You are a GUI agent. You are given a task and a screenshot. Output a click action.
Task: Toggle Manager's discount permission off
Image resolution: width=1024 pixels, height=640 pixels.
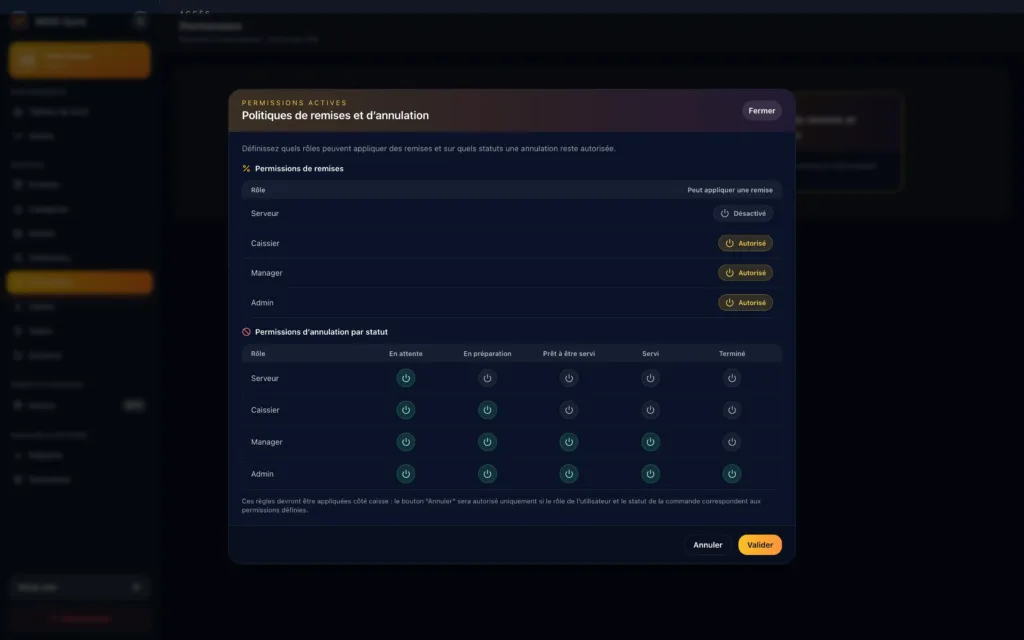pyautogui.click(x=745, y=273)
